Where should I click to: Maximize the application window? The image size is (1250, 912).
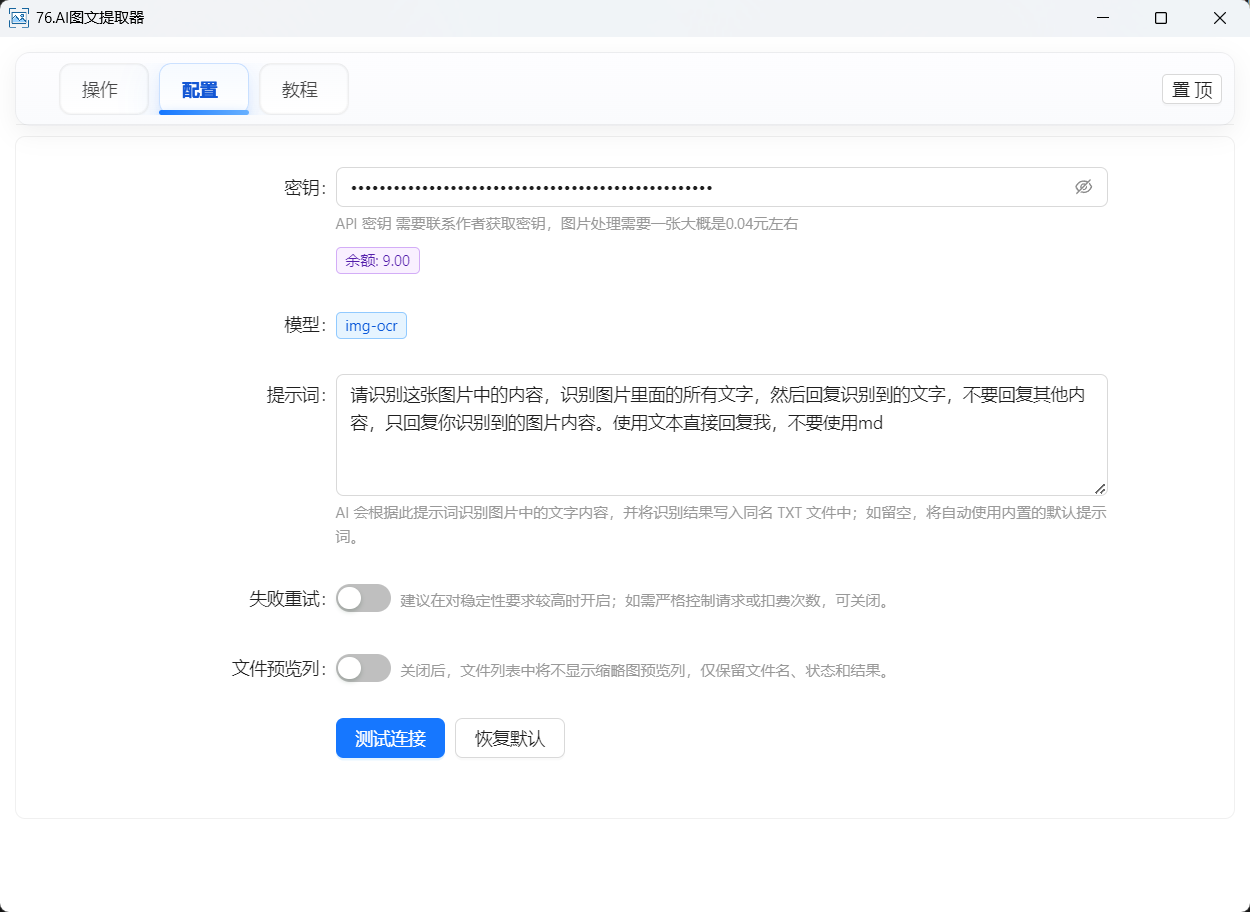[1161, 18]
